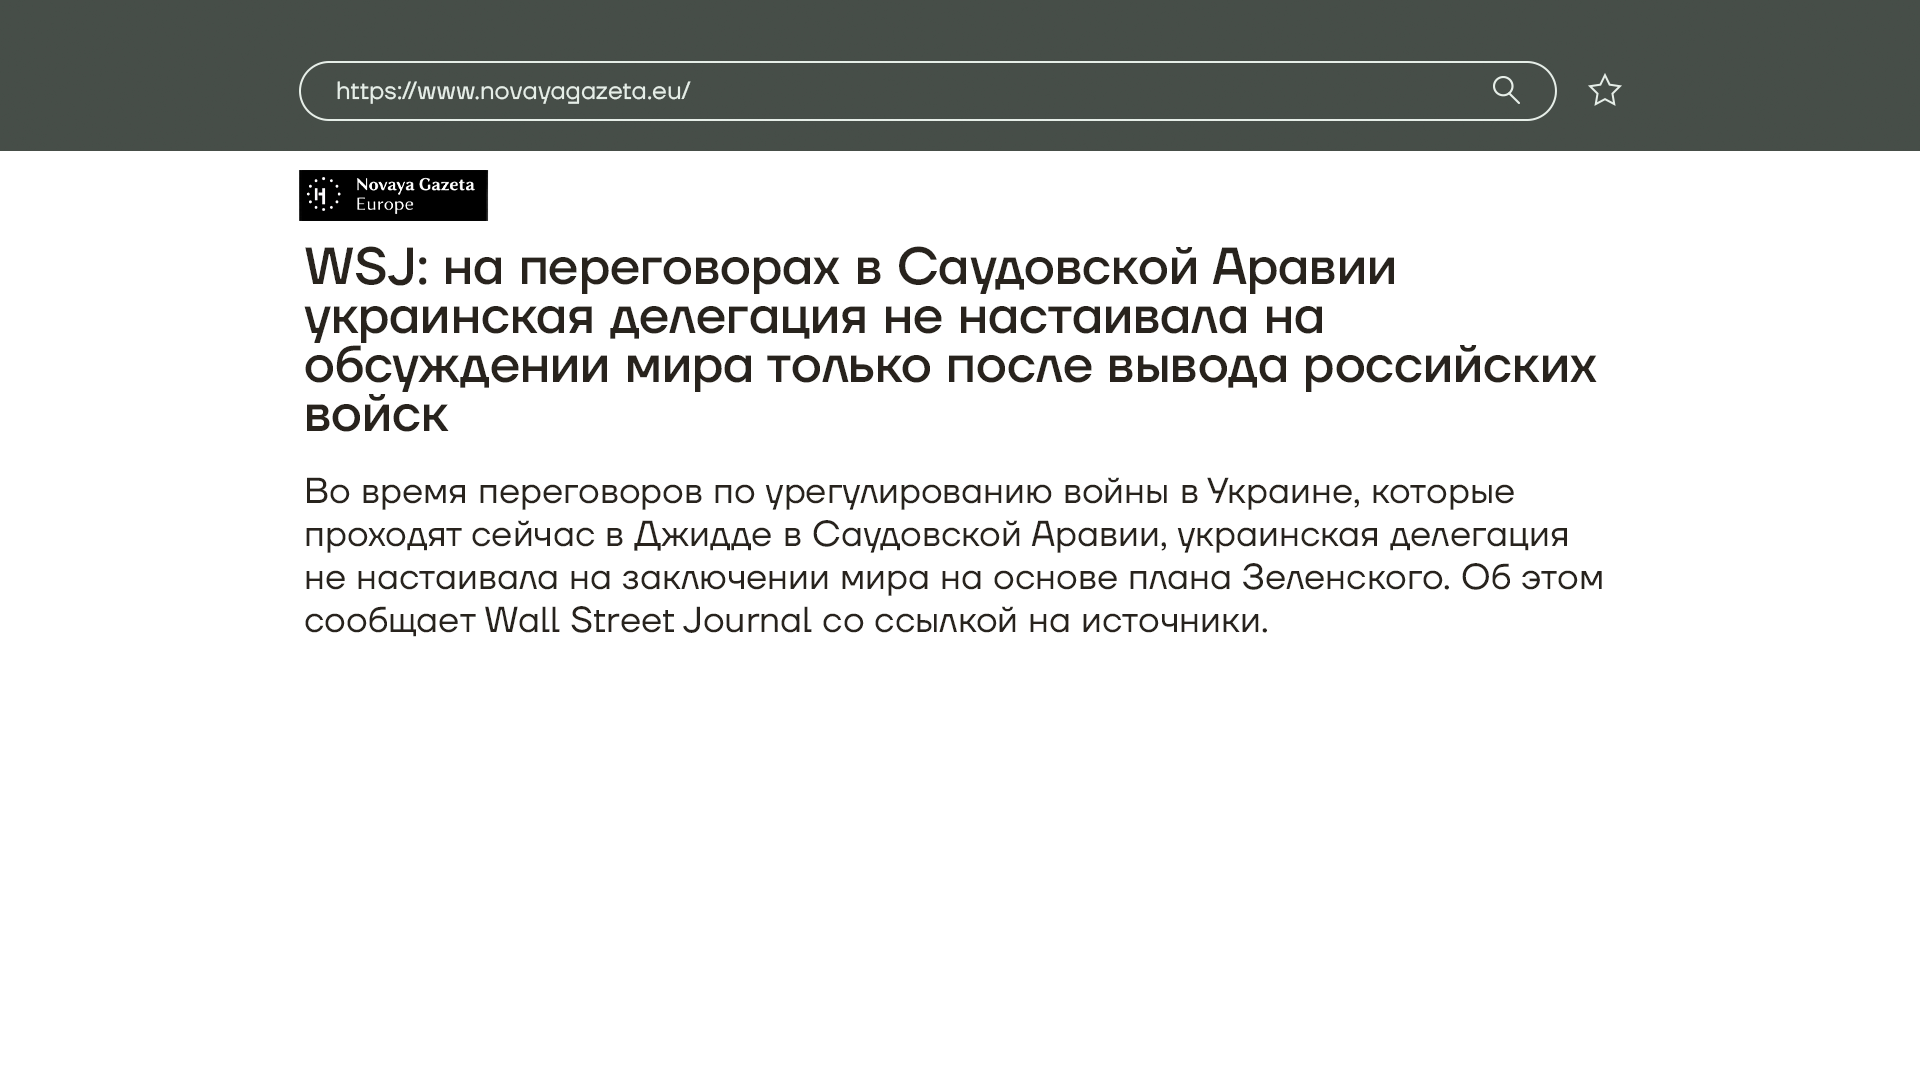Viewport: 1920px width, 1080px height.
Task: Click 'обсуждении мира' in the headline
Action: [528, 365]
